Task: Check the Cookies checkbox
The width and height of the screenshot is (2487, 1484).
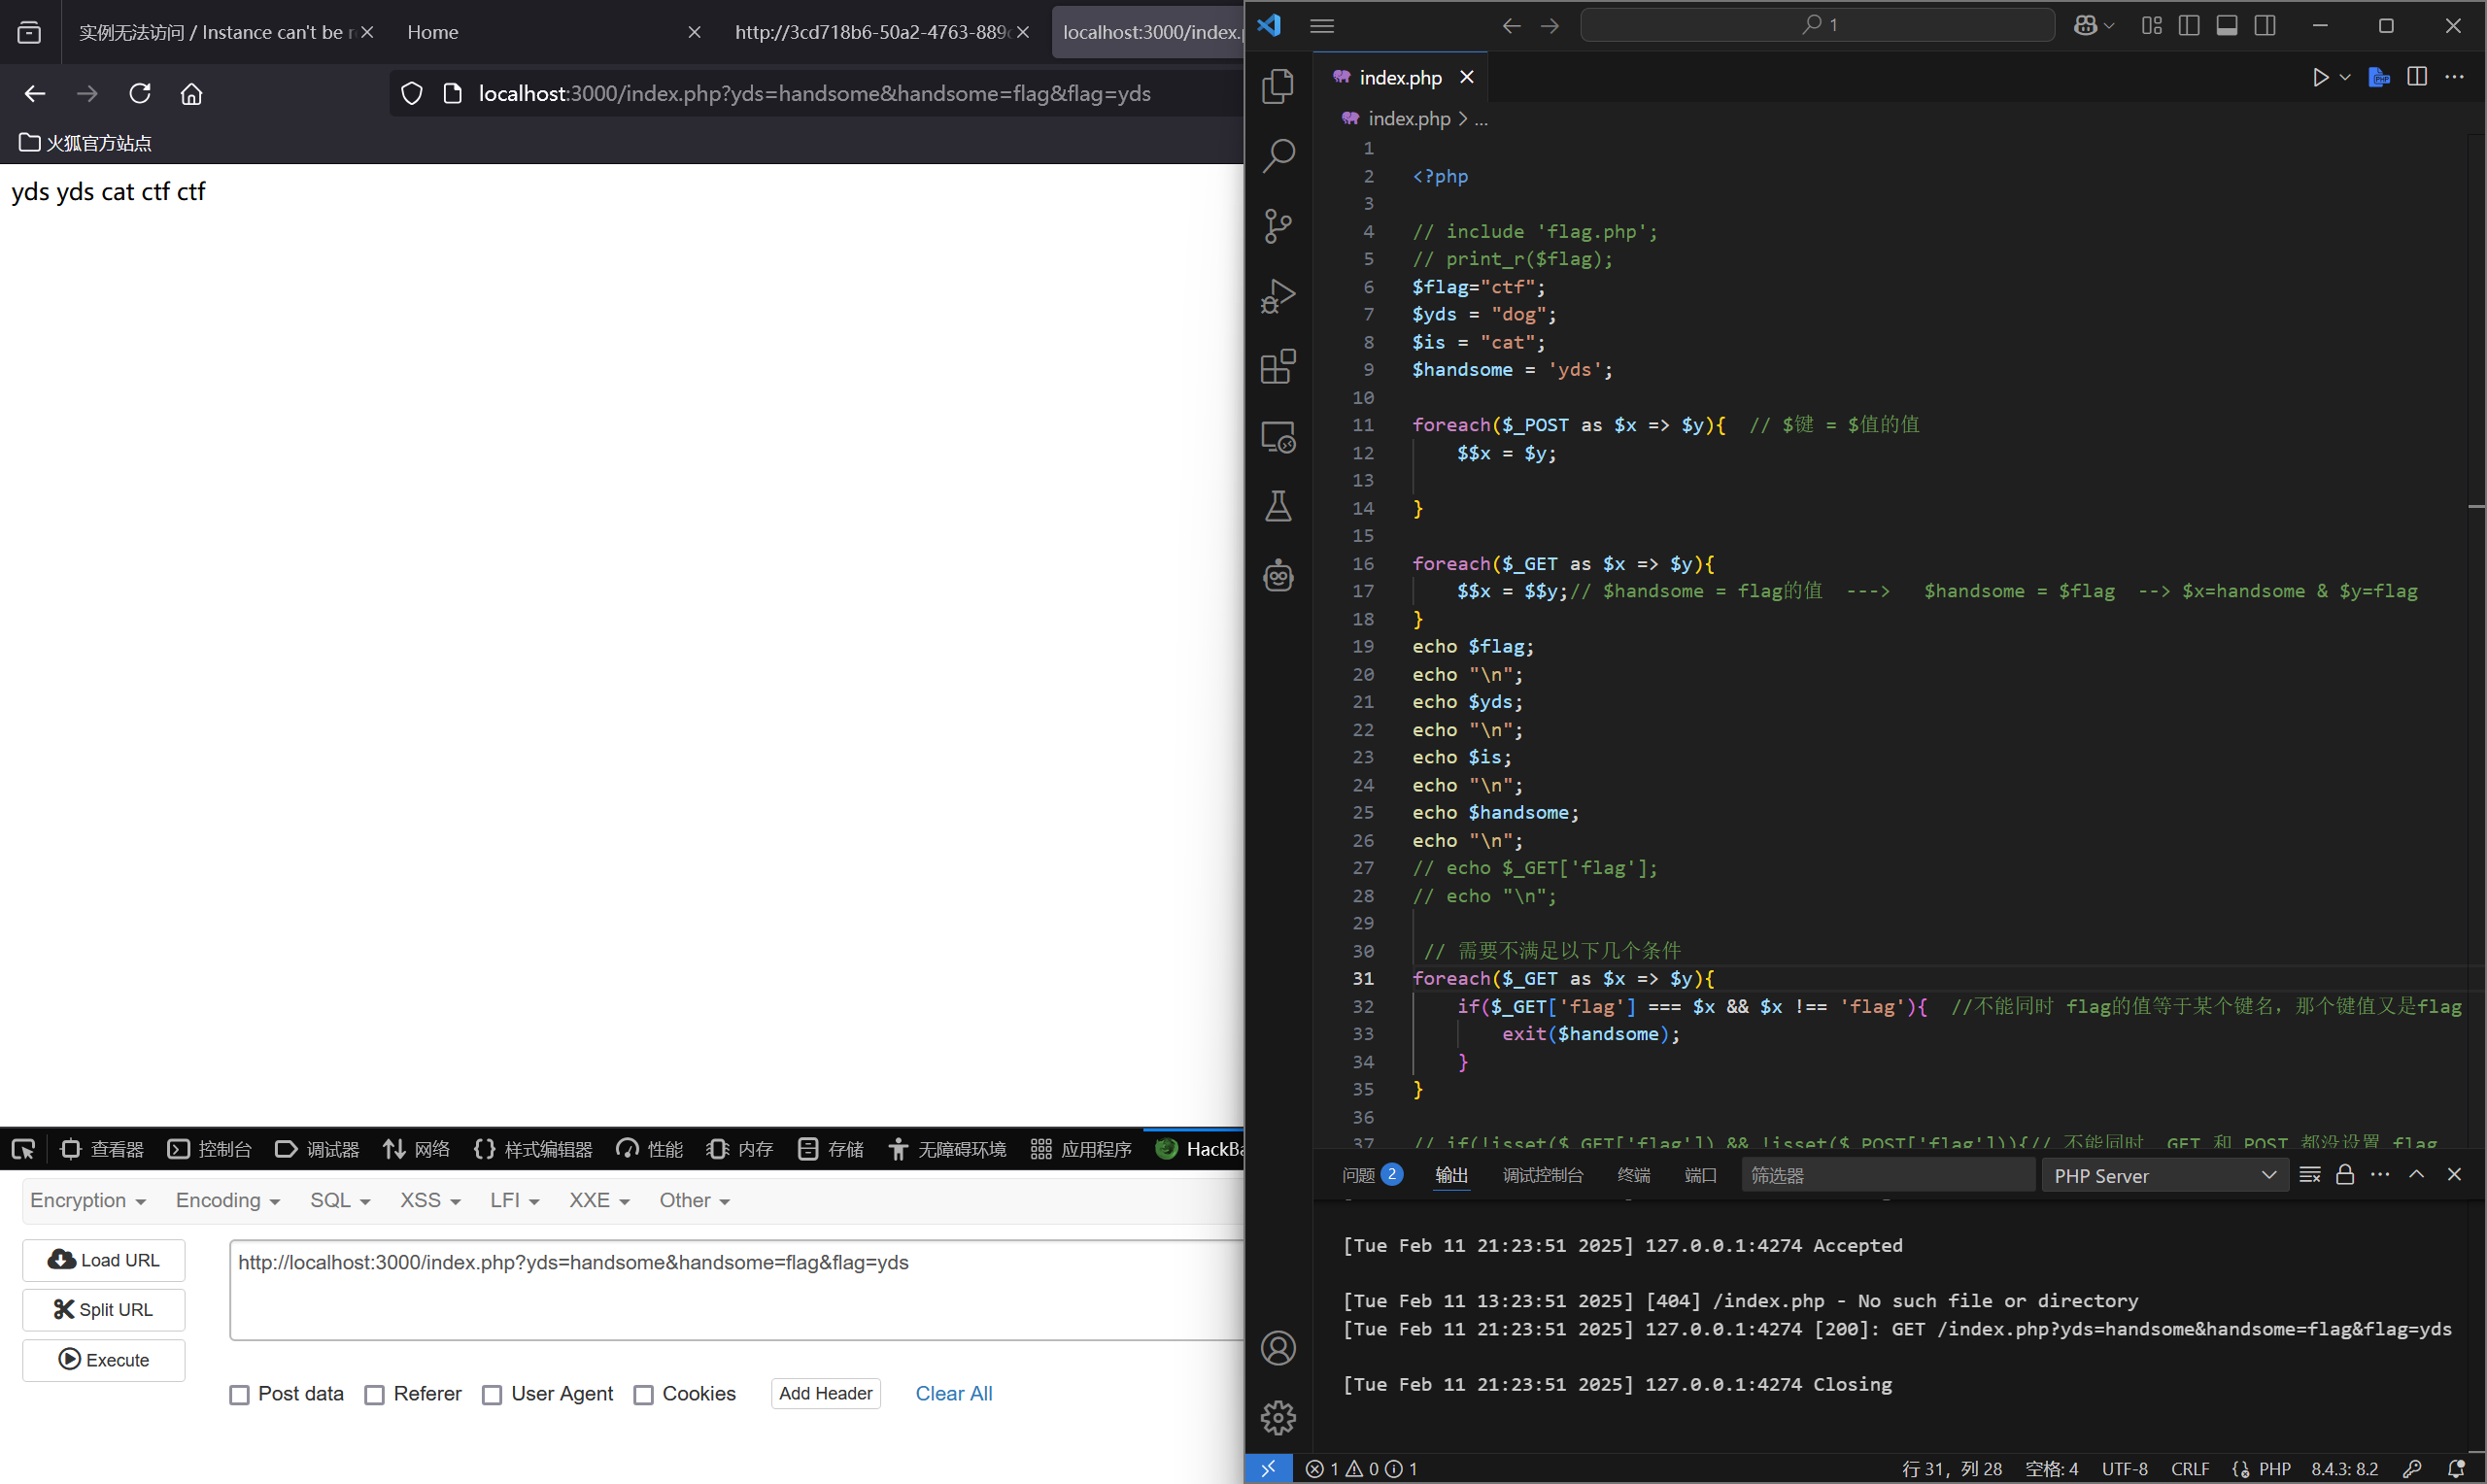Action: (x=643, y=1394)
